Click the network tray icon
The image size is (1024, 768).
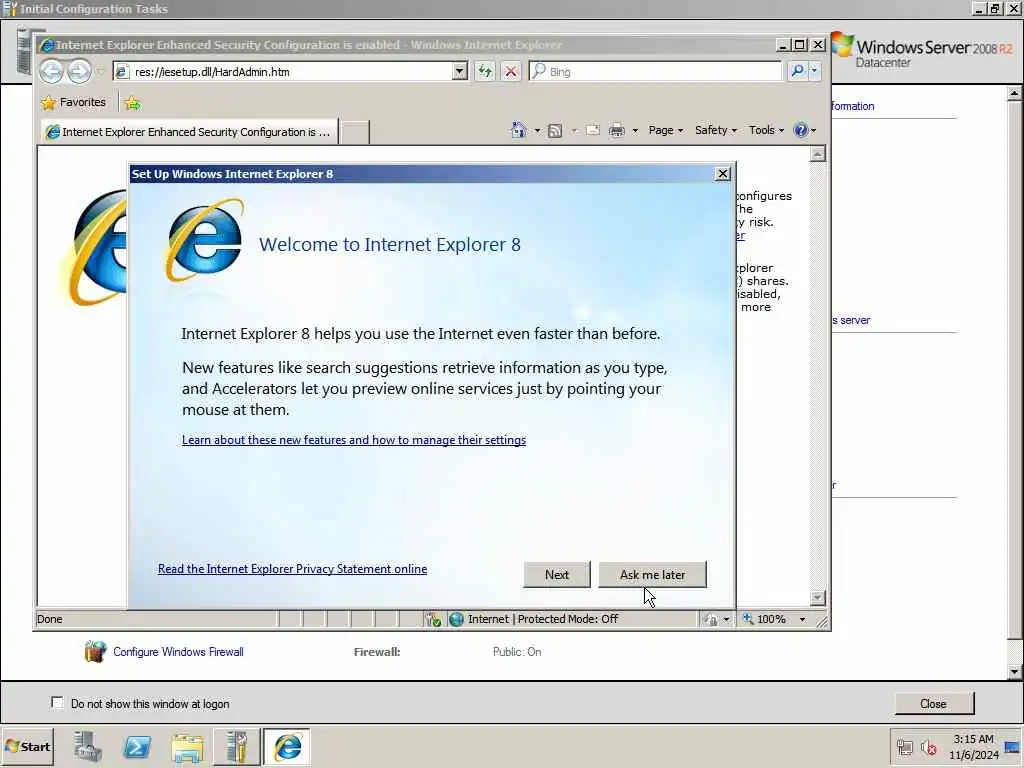tap(904, 747)
